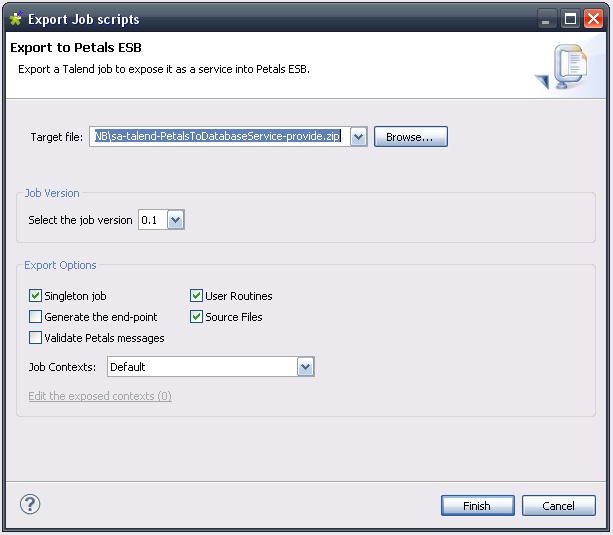Toggle the Source Files checkbox
This screenshot has width=613, height=535.
[x=197, y=317]
